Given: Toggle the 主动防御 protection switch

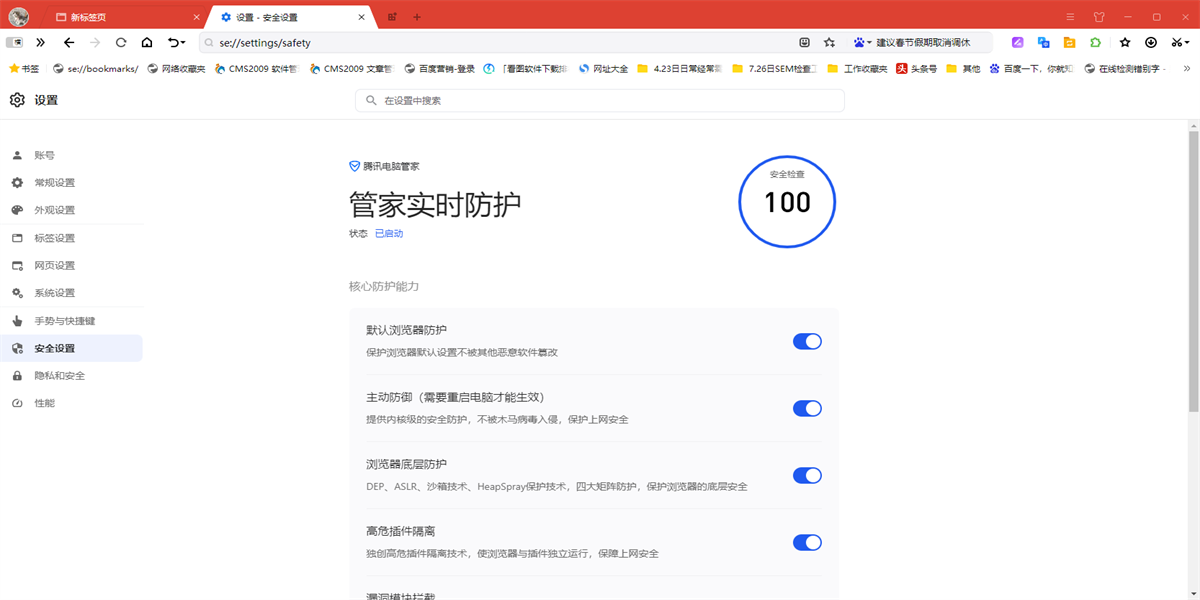Looking at the screenshot, I should tap(807, 408).
